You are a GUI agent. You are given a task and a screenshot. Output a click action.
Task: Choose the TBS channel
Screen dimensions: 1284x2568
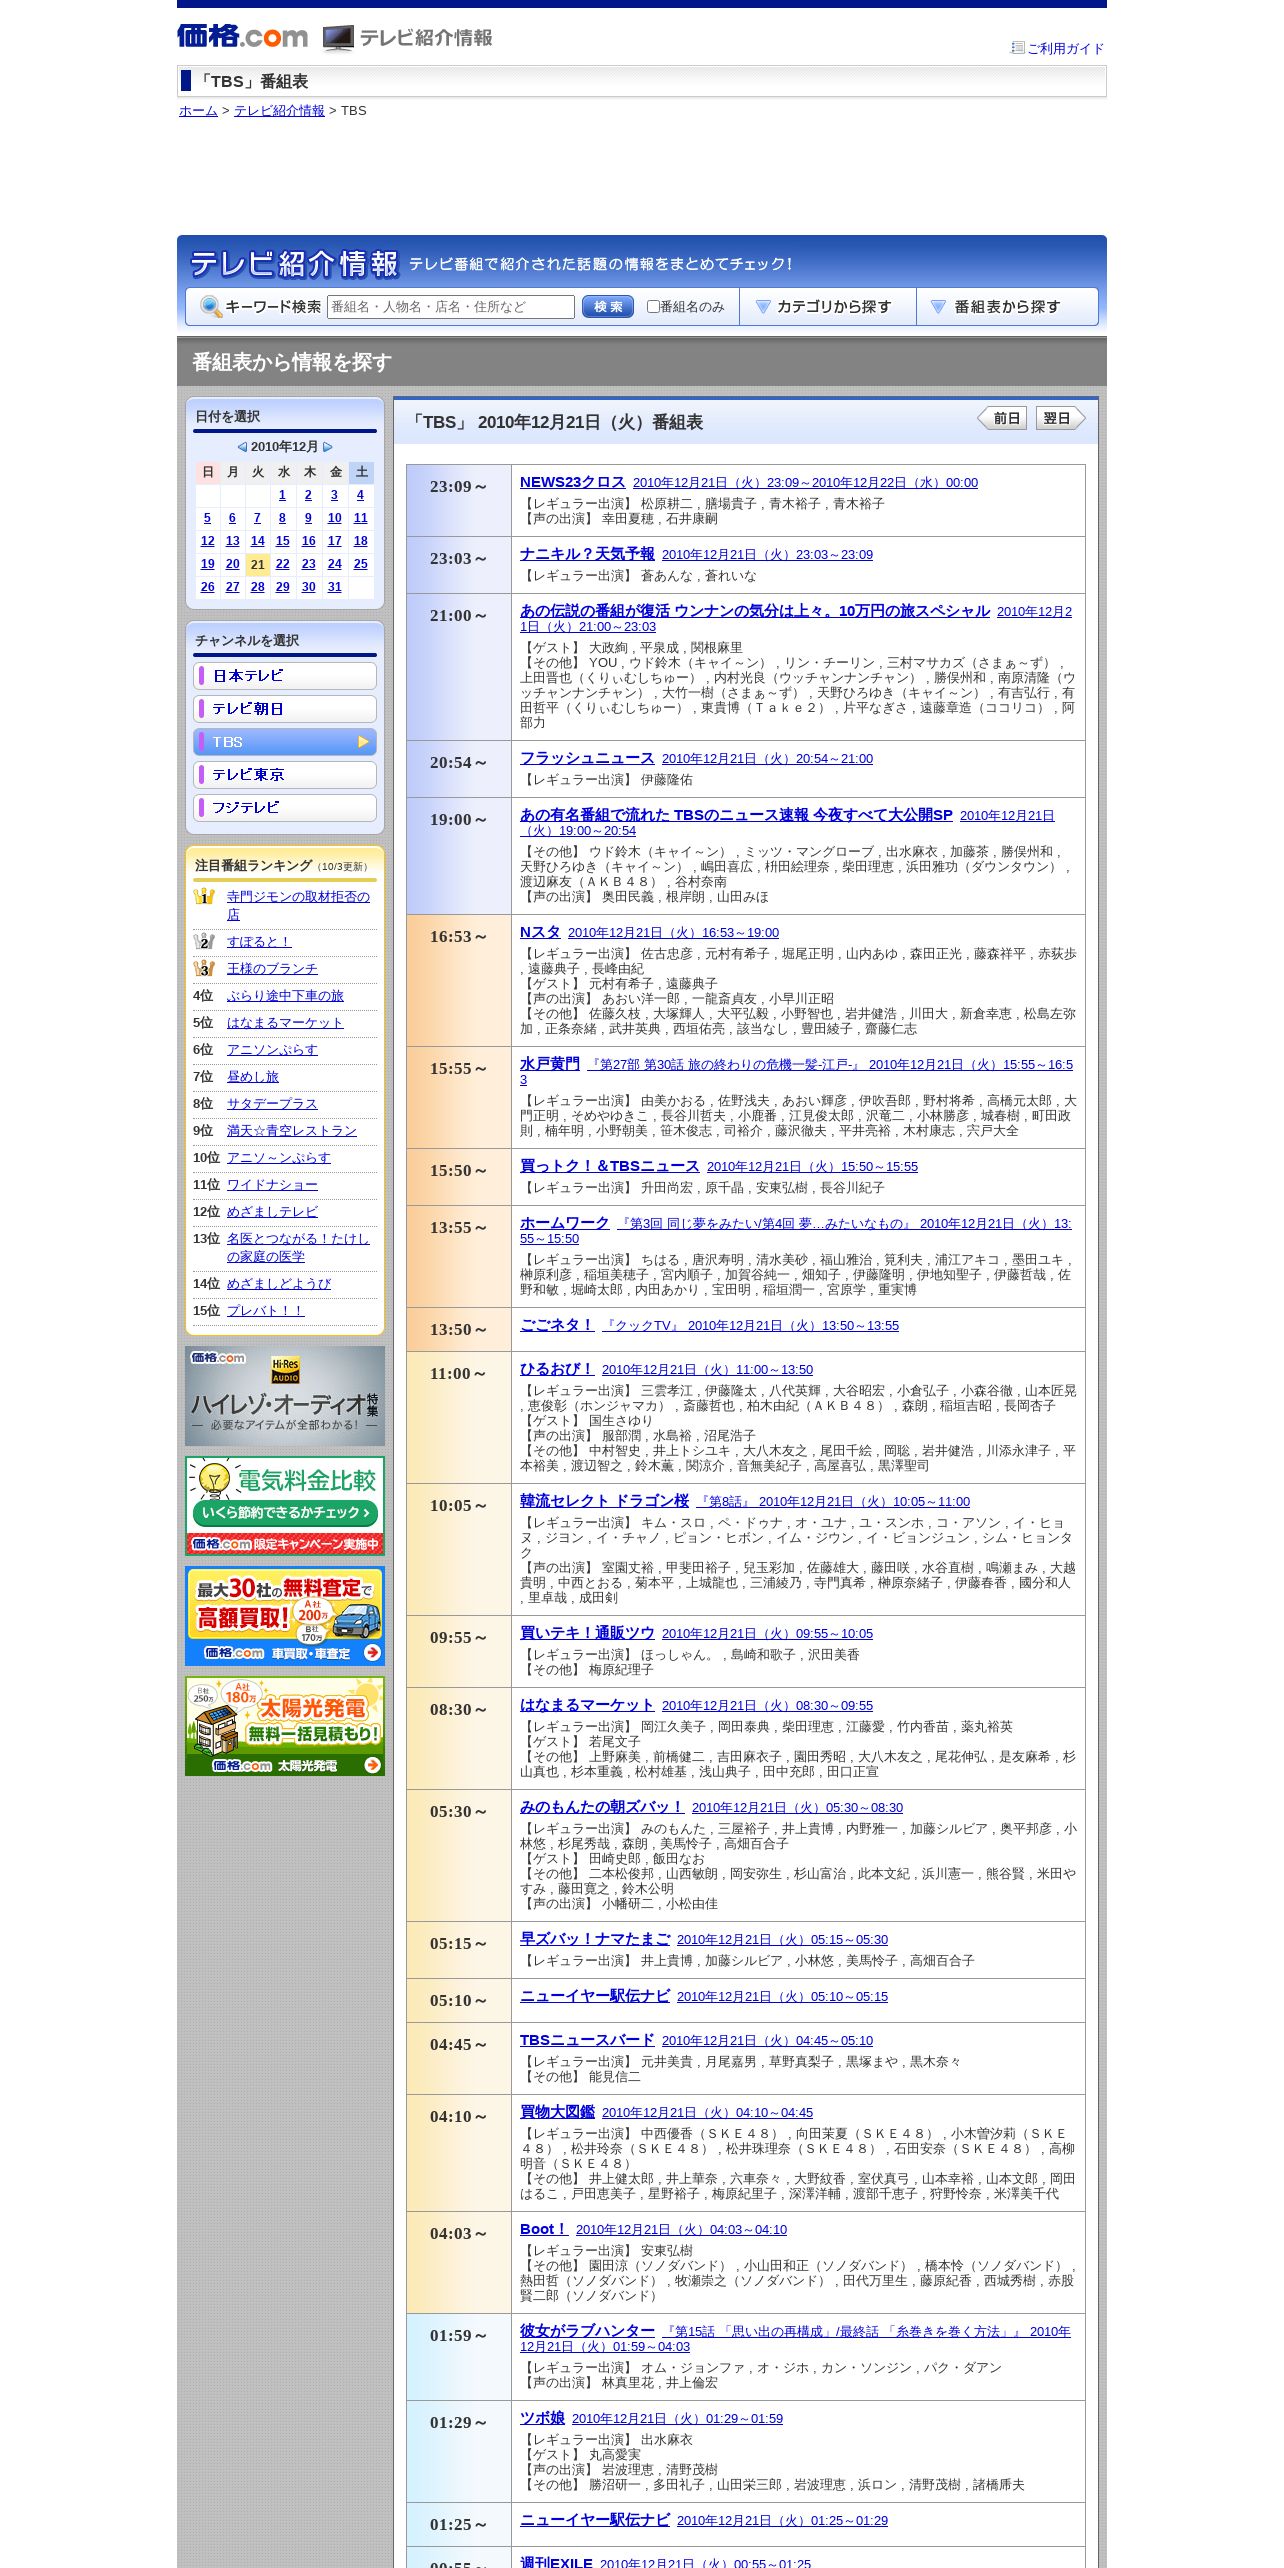[285, 742]
